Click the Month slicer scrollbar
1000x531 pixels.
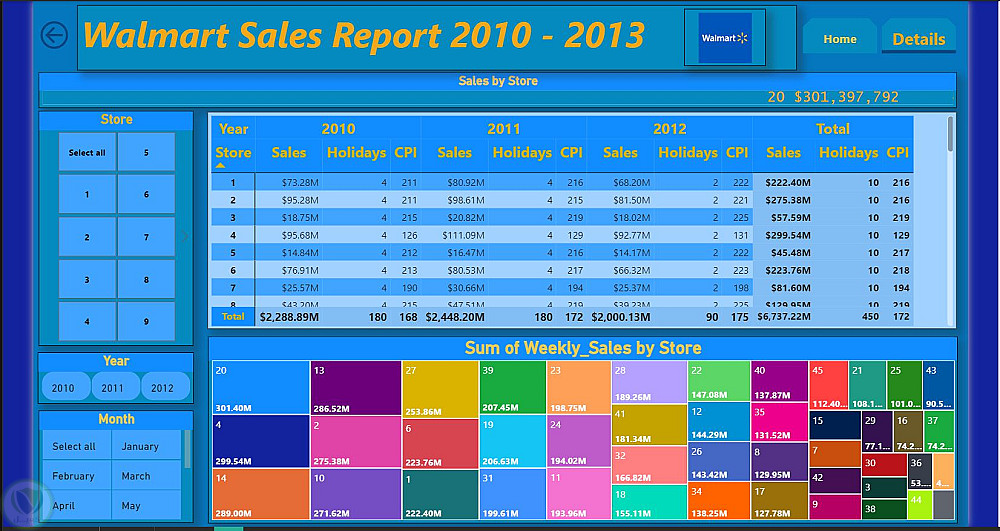(187, 449)
